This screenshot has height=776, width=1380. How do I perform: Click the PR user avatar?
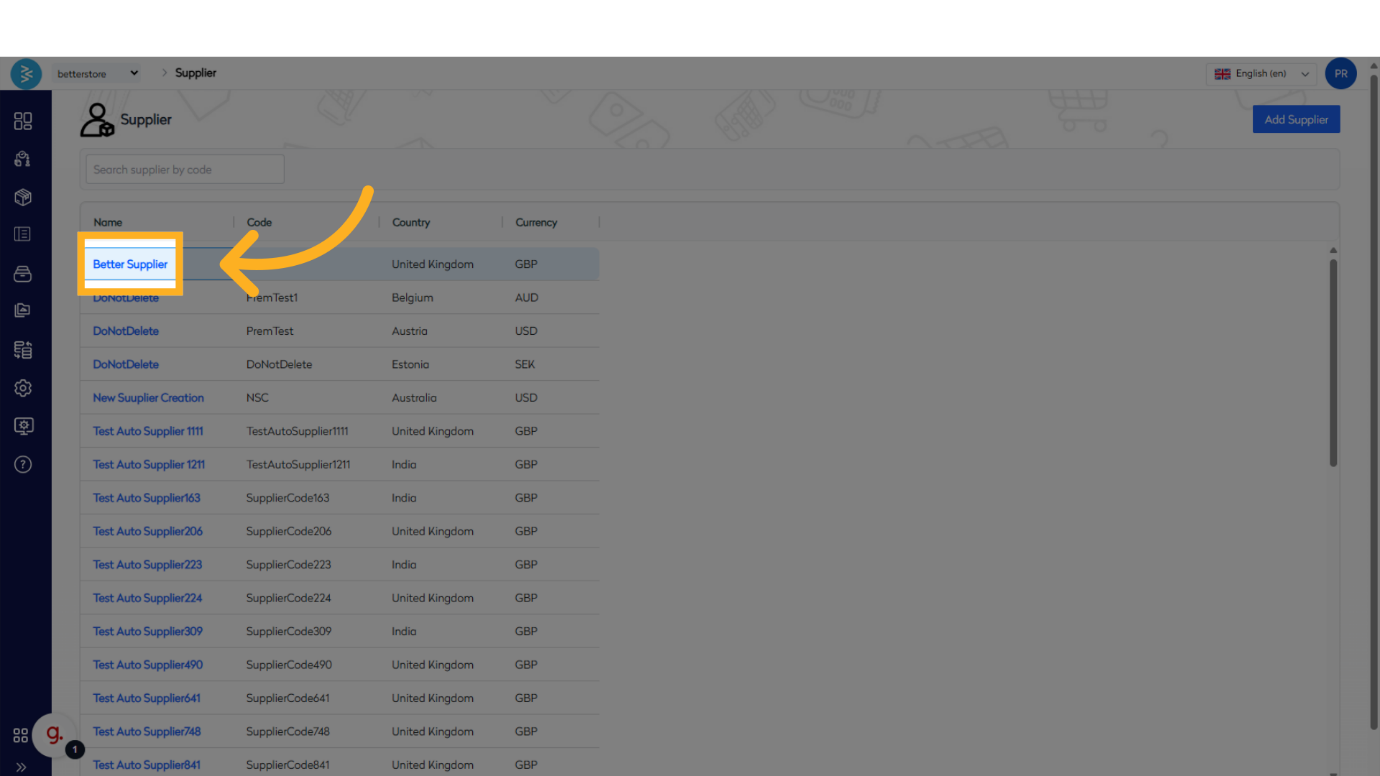(x=1340, y=74)
